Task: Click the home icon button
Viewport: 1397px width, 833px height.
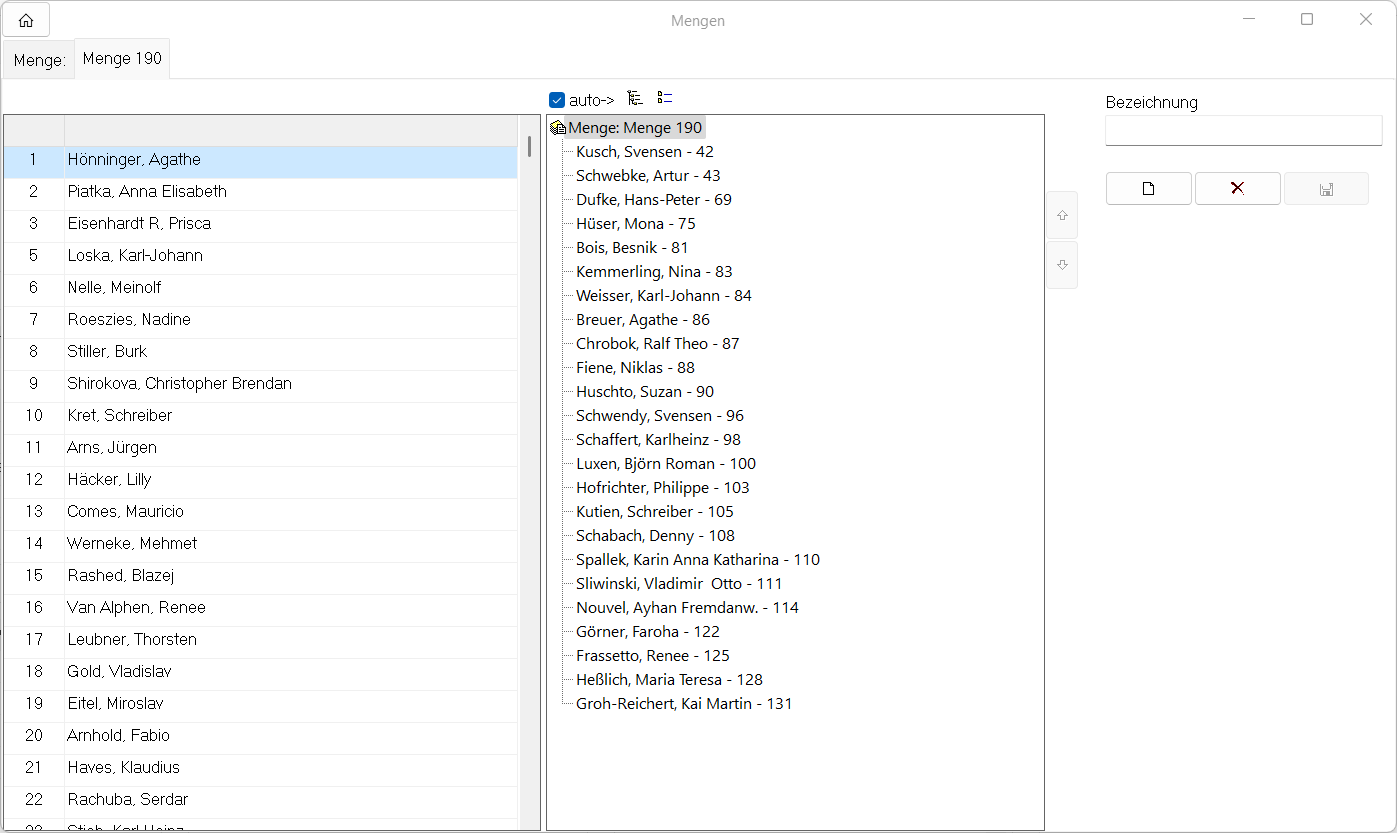Action: point(26,20)
